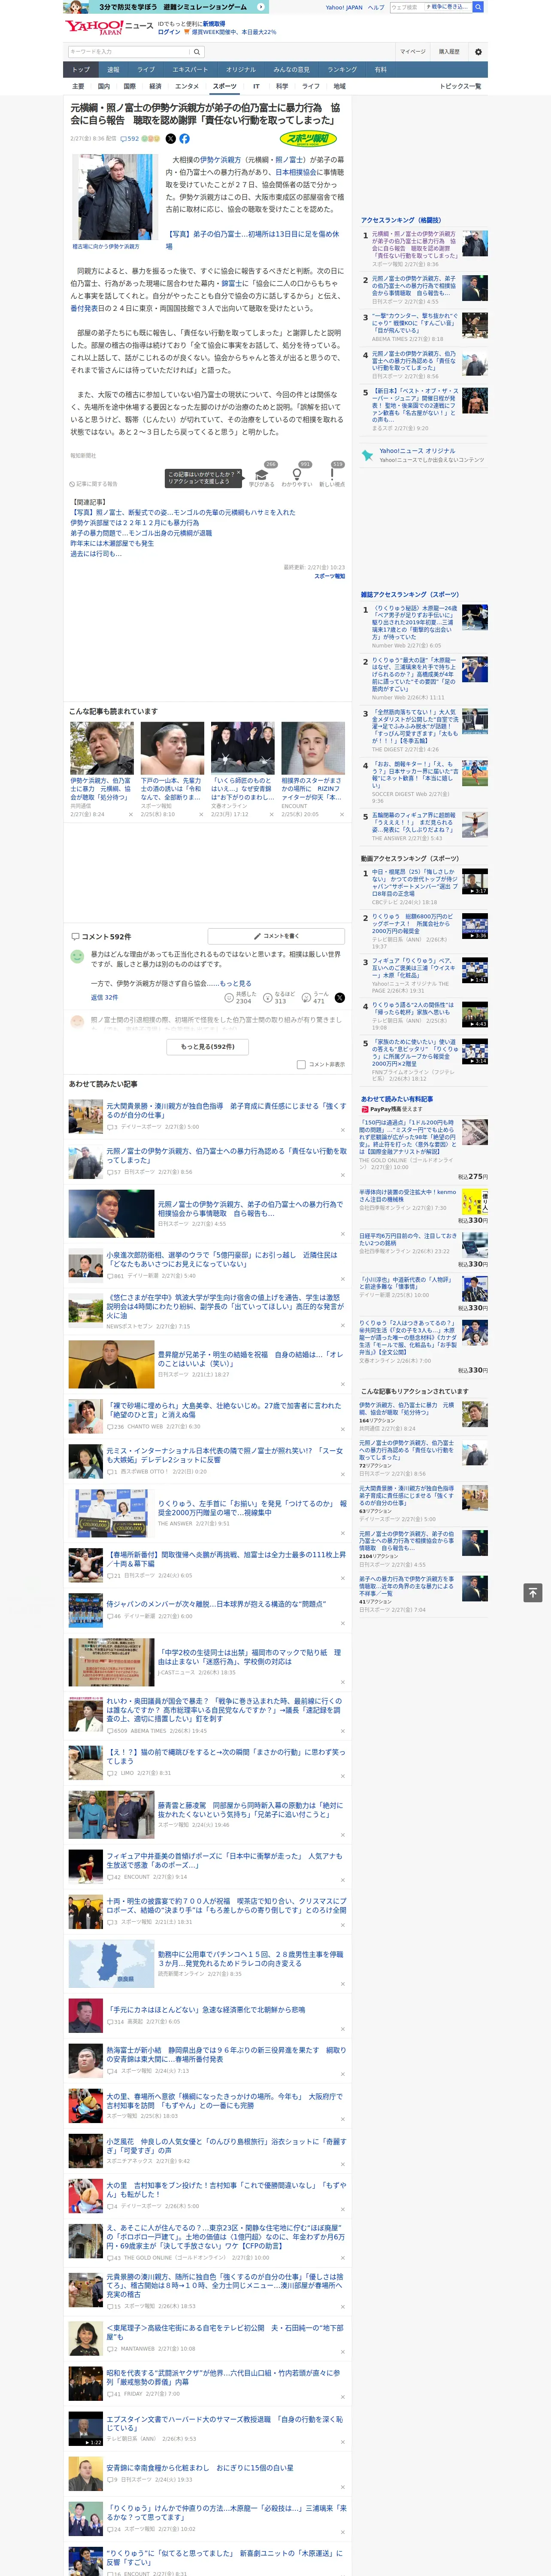Open recommended card 下戸の一山本、元雷力士の酒の誘い
This screenshot has width=551, height=2576.
172,769
